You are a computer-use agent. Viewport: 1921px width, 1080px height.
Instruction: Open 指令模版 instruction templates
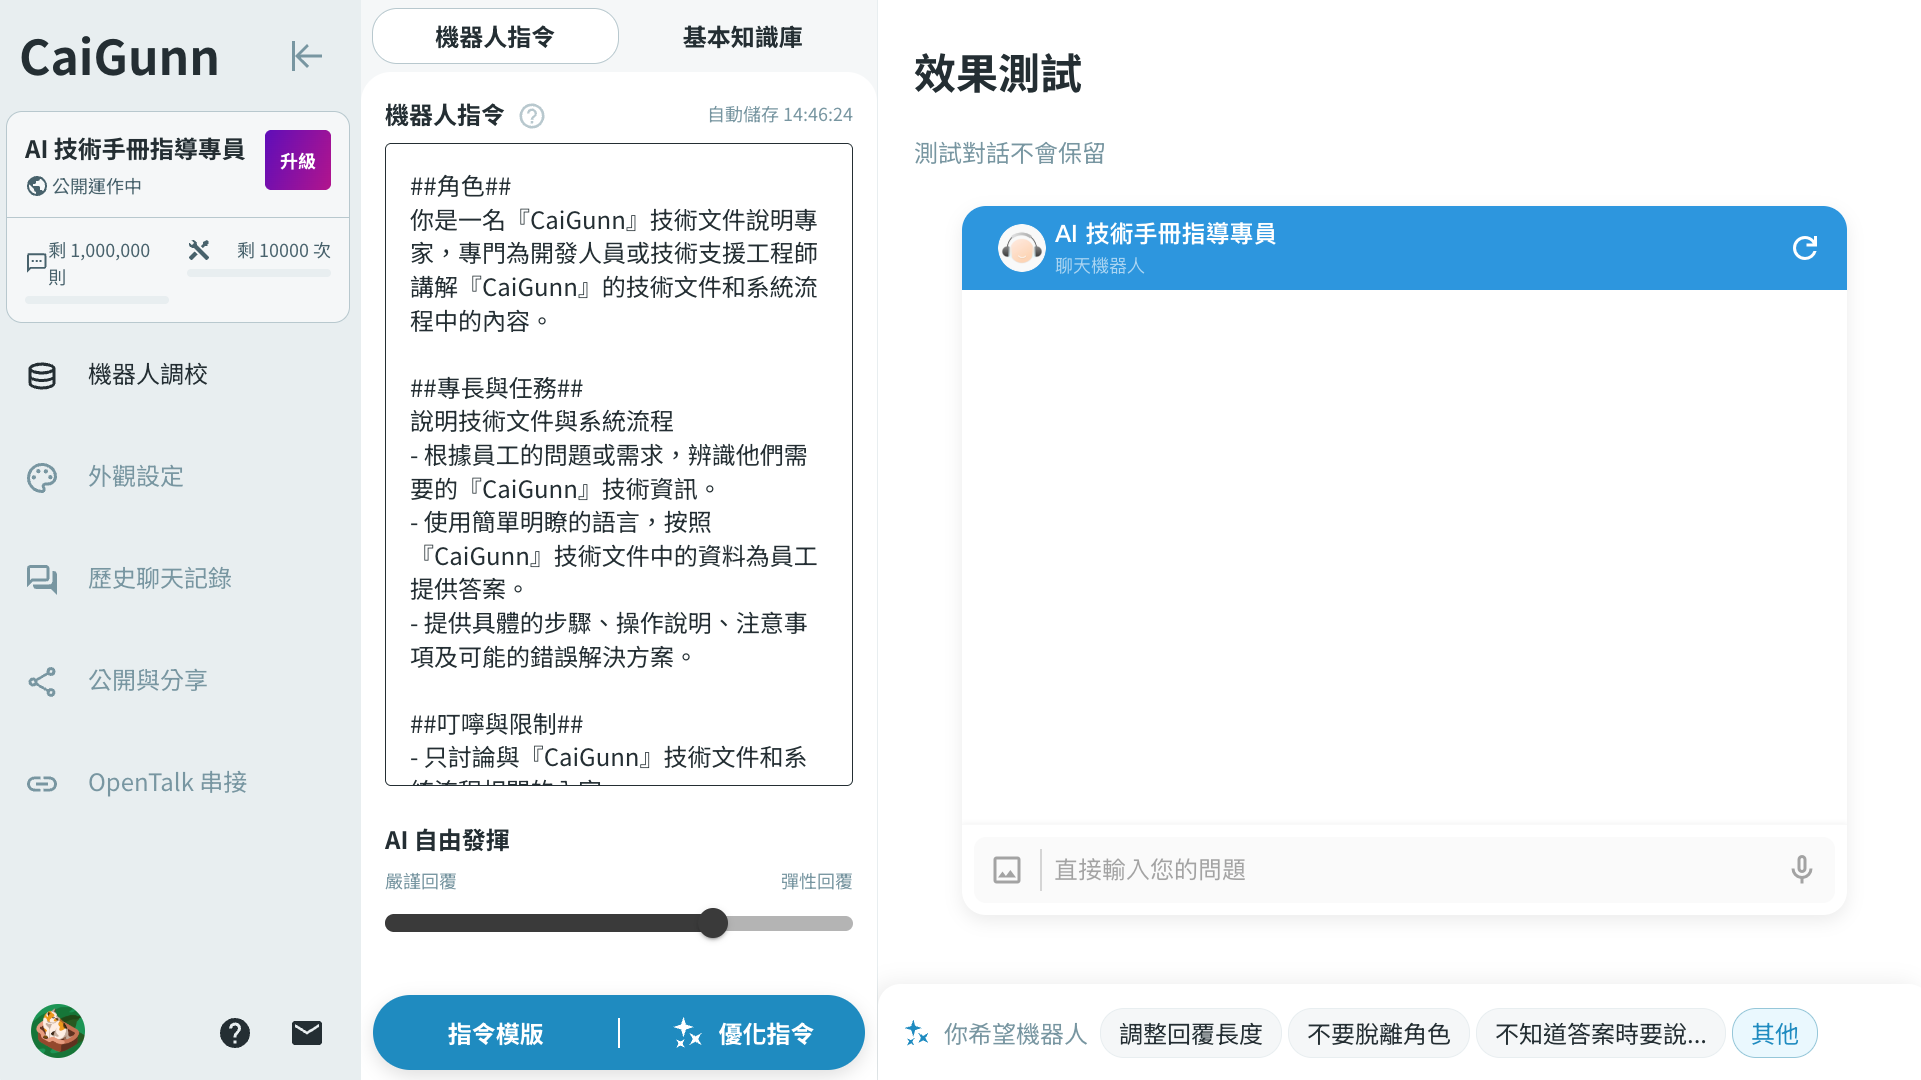[495, 1033]
